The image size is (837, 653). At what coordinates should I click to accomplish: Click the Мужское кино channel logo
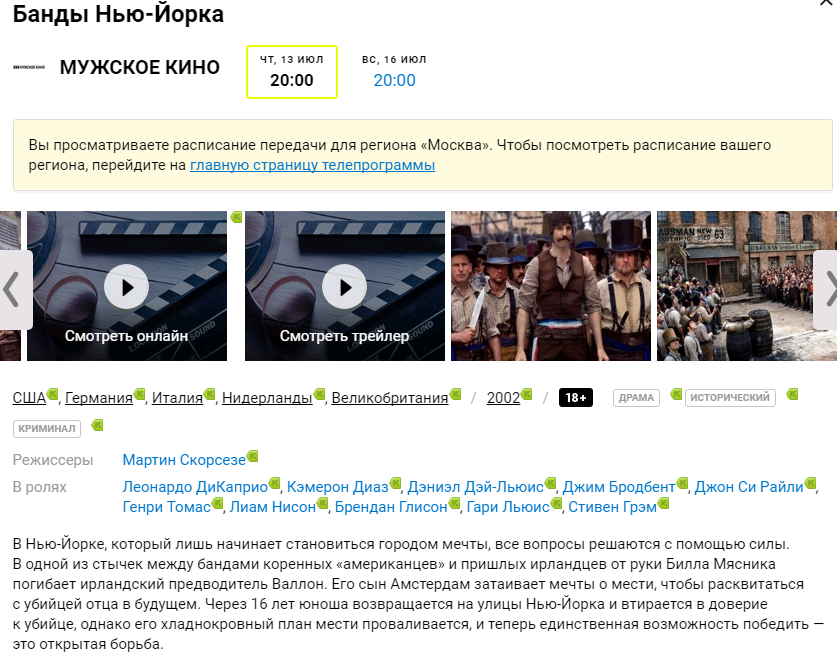(29, 67)
